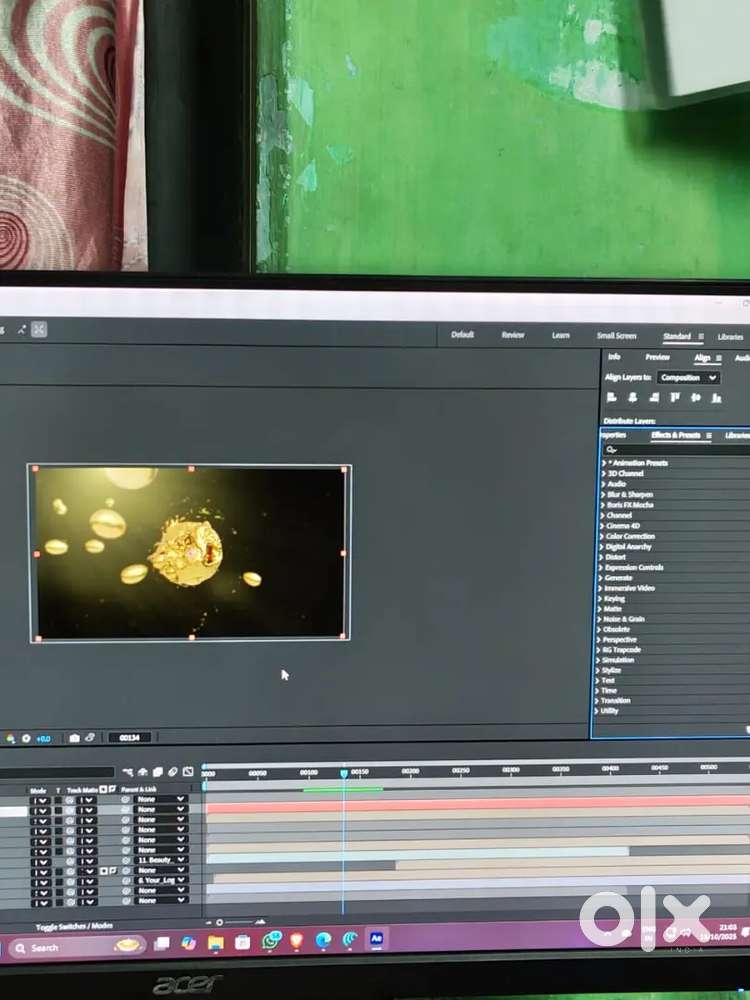Expand the Blur & Sharpen effects category
750x1000 pixels.
click(x=628, y=494)
